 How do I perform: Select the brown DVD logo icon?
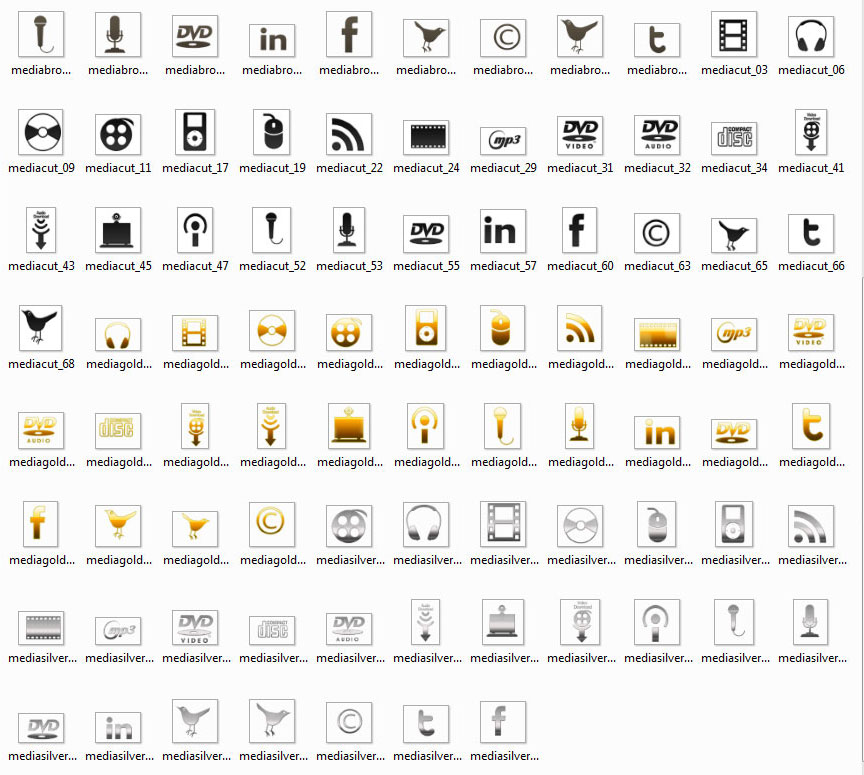pyautogui.click(x=195, y=36)
